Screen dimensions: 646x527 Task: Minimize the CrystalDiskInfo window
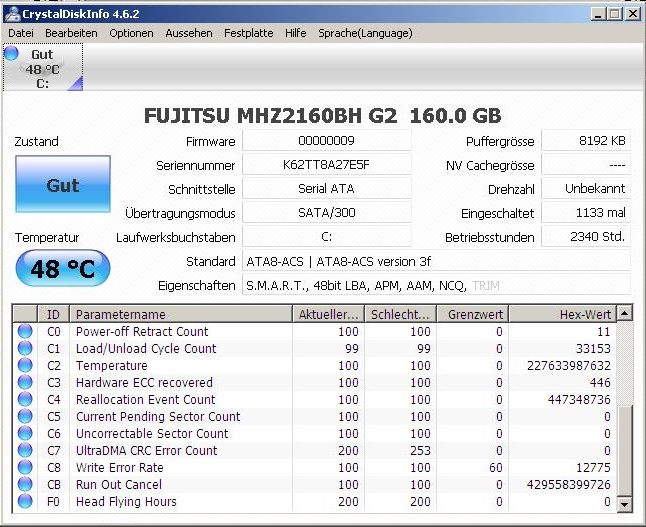[598, 14]
